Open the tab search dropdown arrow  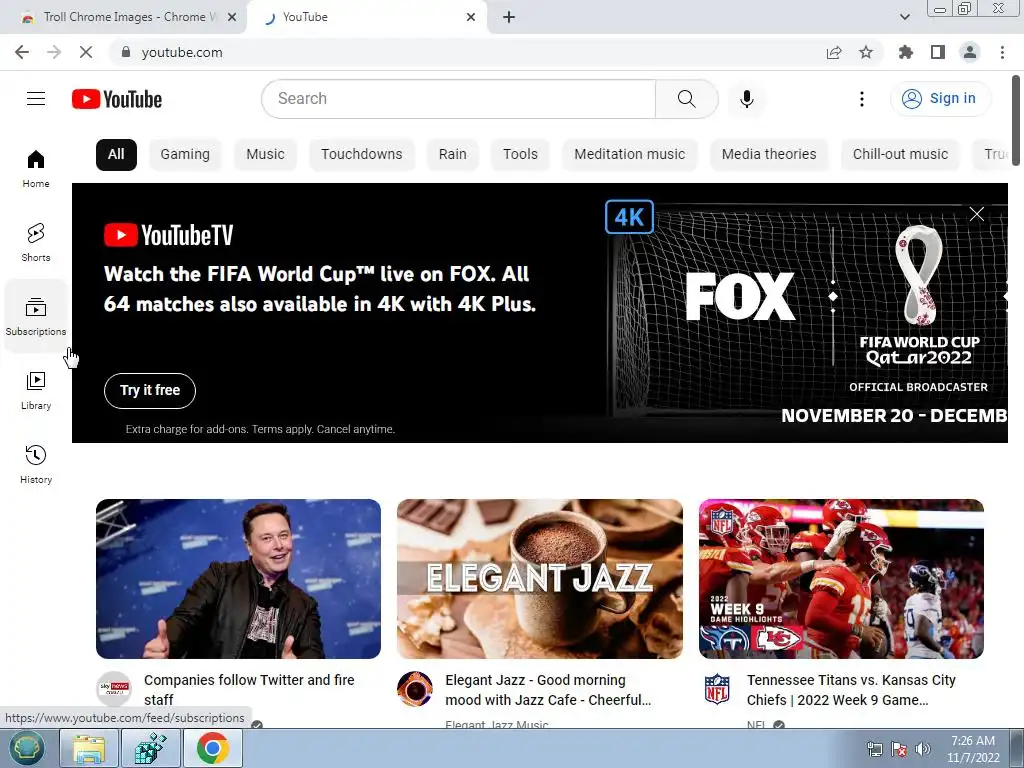click(x=904, y=17)
